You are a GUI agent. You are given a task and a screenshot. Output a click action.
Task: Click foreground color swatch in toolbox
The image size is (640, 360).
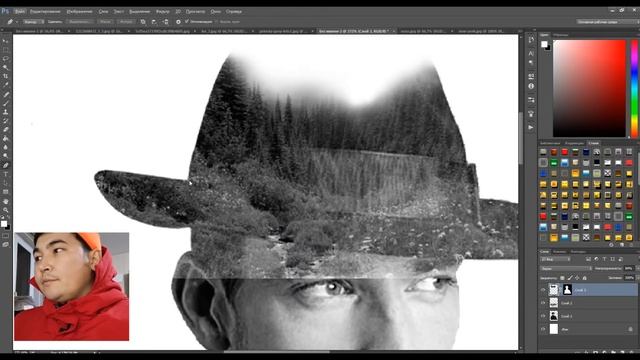pos(4,223)
